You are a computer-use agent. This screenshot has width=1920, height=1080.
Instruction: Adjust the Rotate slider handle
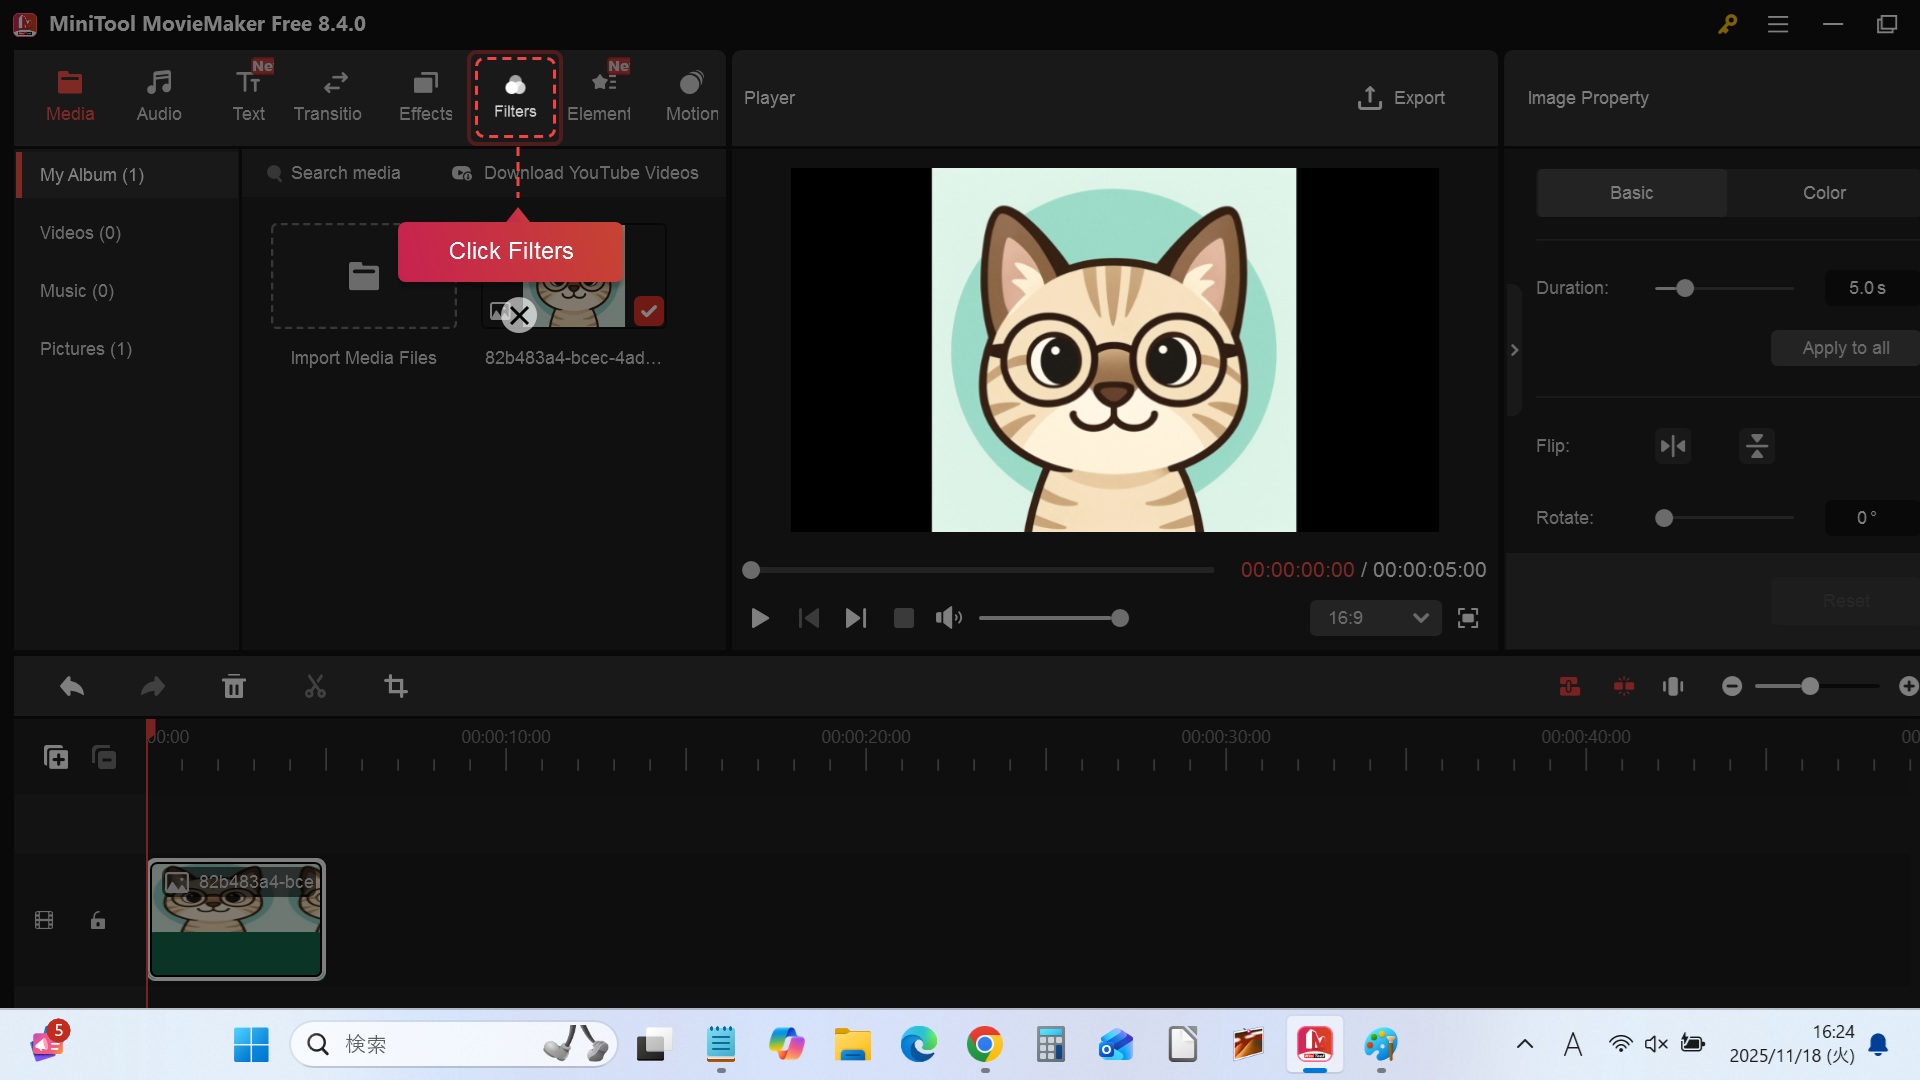pos(1664,518)
